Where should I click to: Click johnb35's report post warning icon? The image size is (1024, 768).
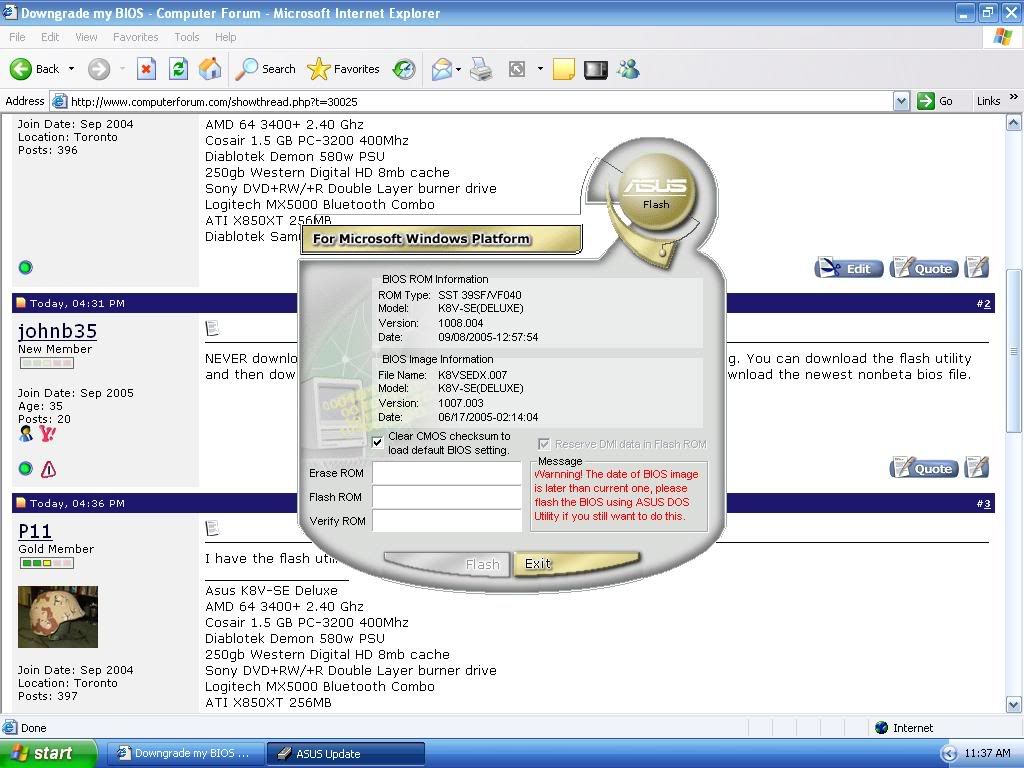click(48, 469)
